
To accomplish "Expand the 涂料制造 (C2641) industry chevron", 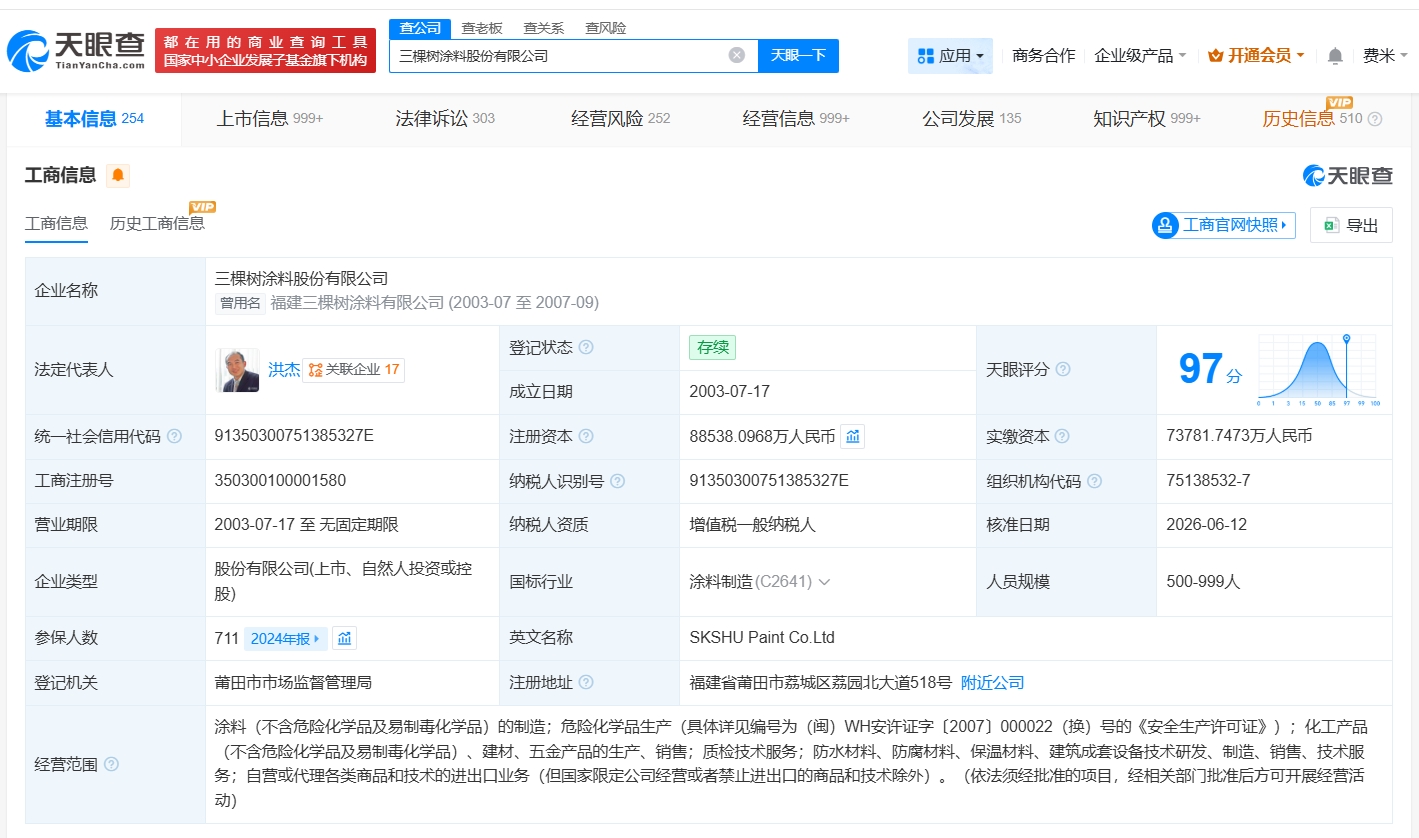I will (x=825, y=582).
